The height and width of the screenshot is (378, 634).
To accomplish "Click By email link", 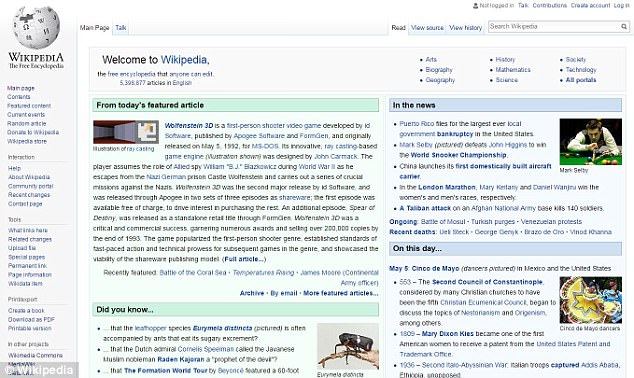I will (284, 293).
